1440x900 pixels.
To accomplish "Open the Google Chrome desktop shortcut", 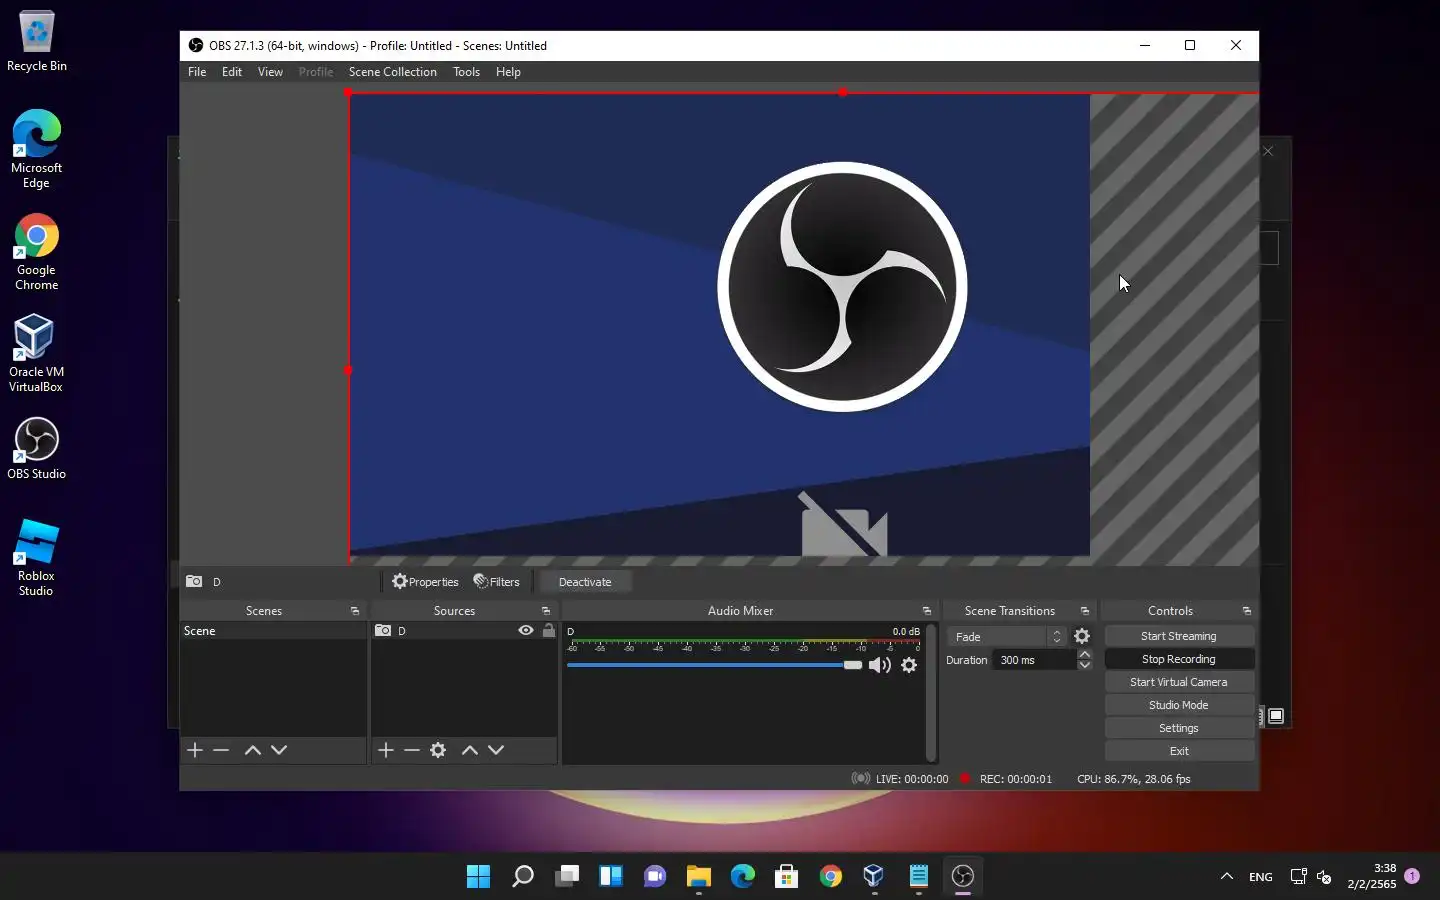I will [37, 252].
